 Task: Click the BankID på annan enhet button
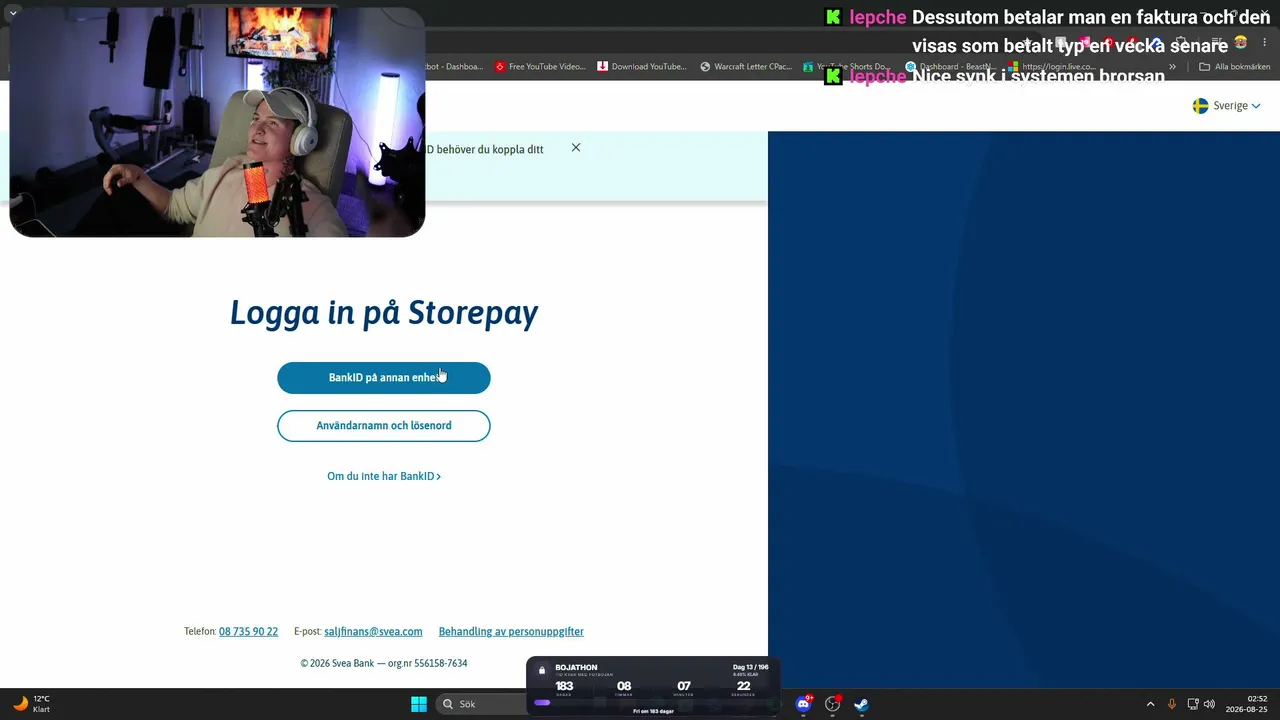384,378
